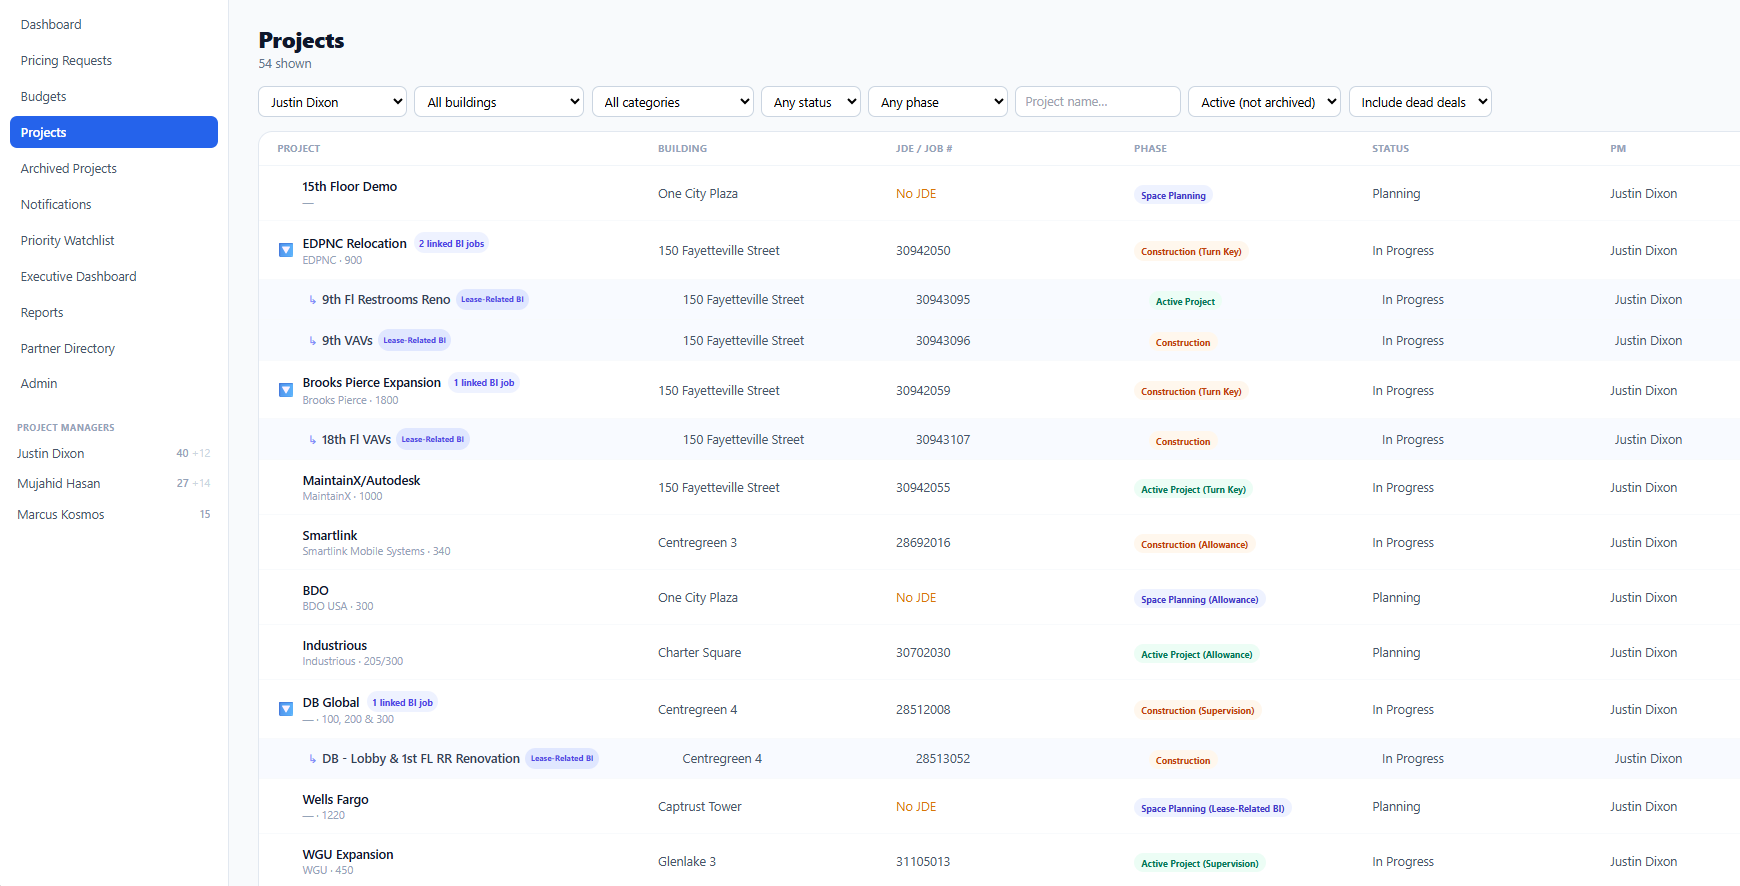The image size is (1740, 886).
Task: Open the Active (not archived) dropdown
Action: coord(1264,102)
